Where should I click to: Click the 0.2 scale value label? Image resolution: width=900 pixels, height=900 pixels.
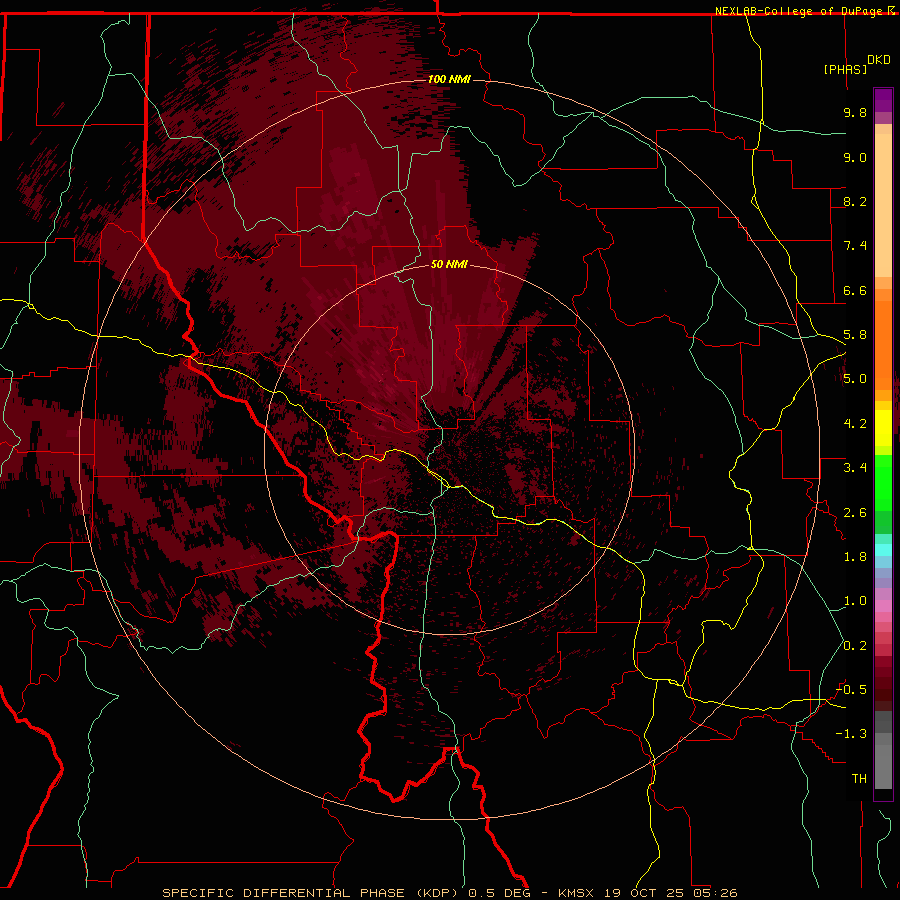[855, 646]
